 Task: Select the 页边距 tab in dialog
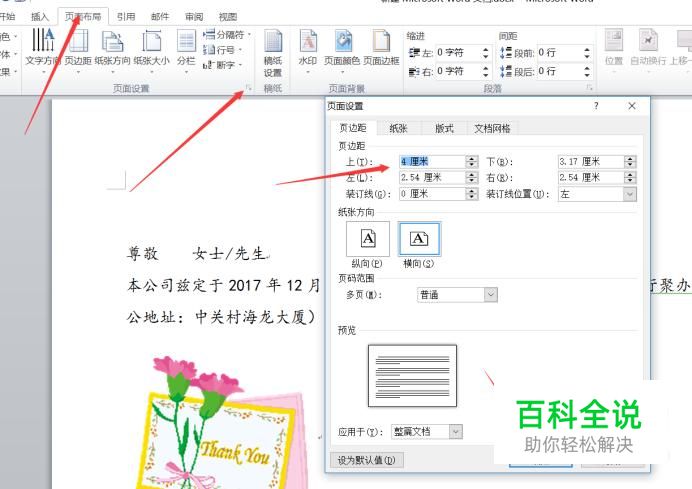pos(353,128)
